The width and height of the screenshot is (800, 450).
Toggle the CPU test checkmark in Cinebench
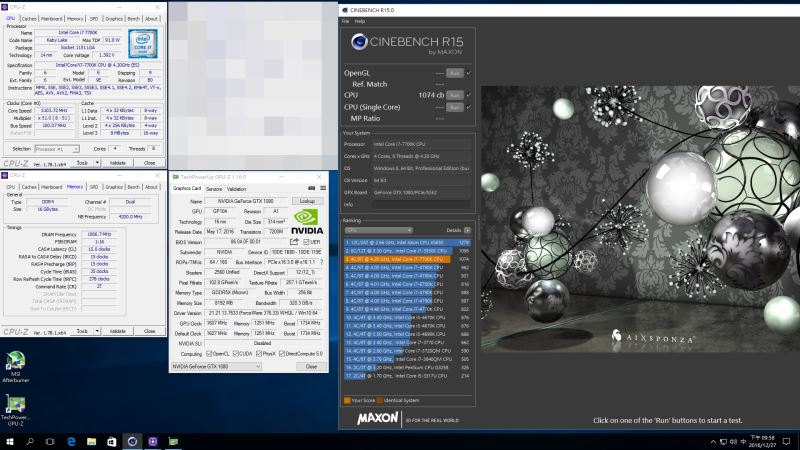coord(469,95)
